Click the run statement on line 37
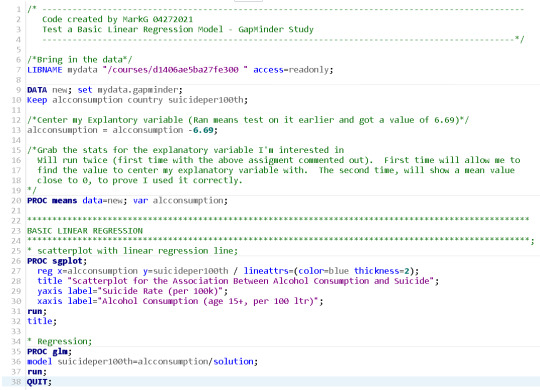 click(x=37, y=372)
